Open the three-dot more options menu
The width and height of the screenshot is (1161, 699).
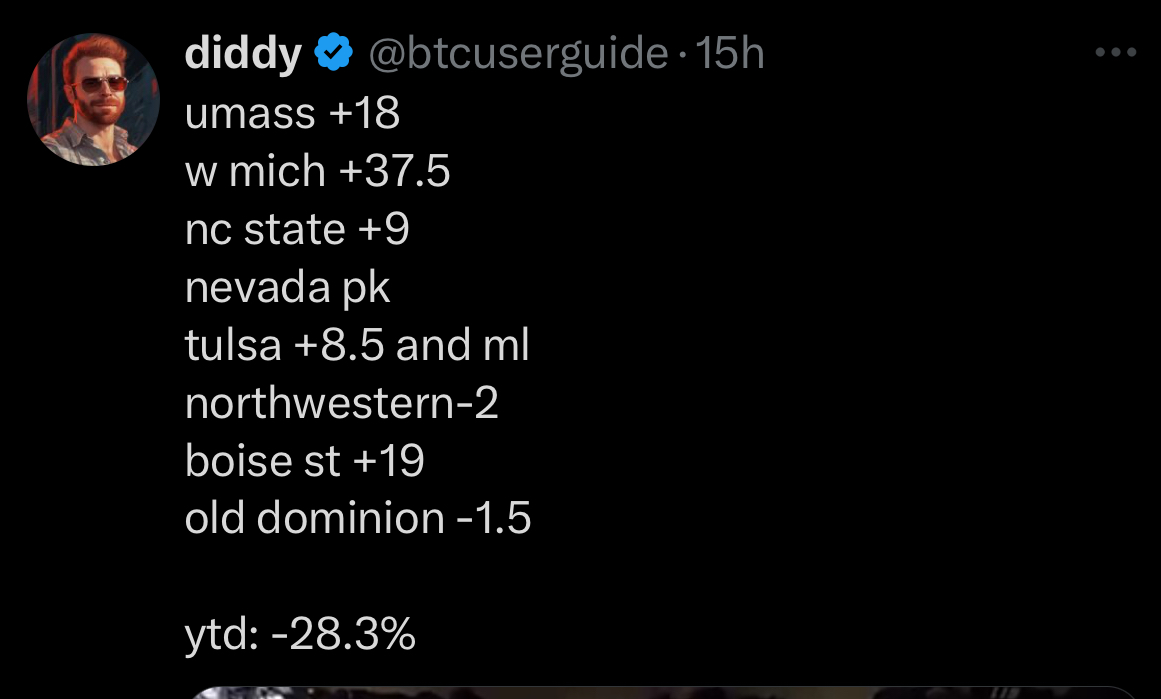coord(1116,54)
